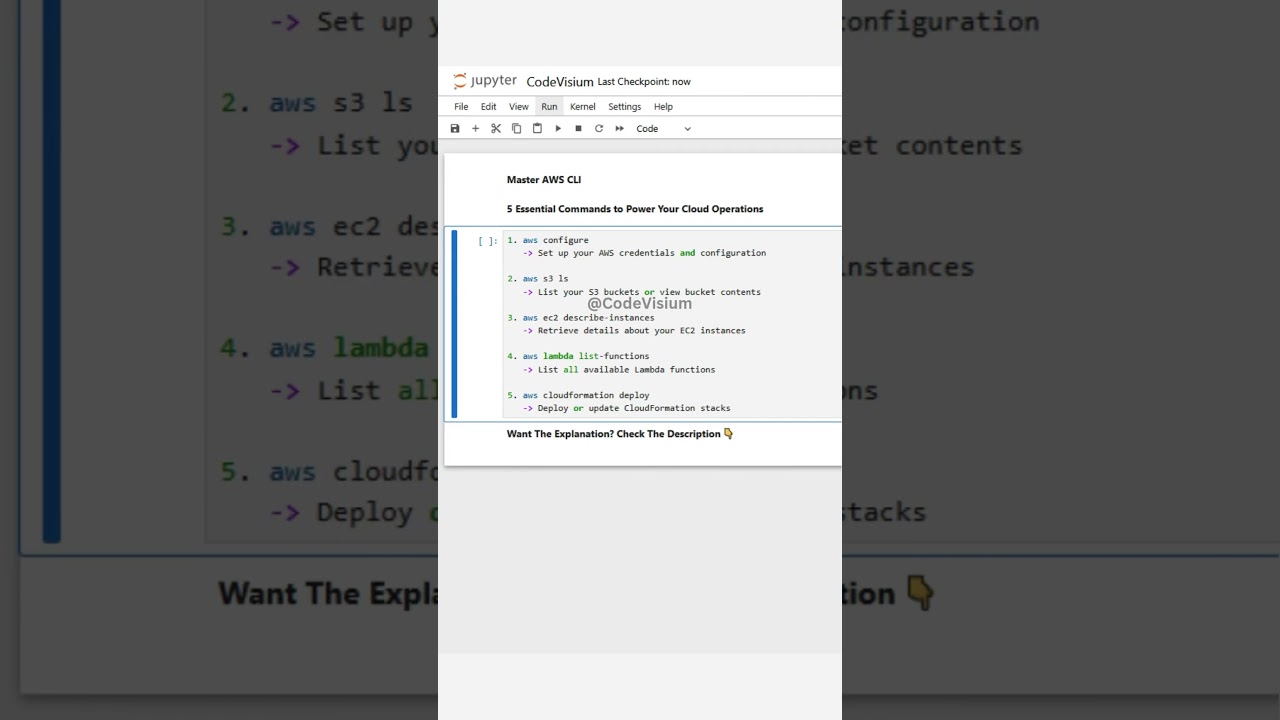Rename the notebook title CodeVisium

click(560, 82)
